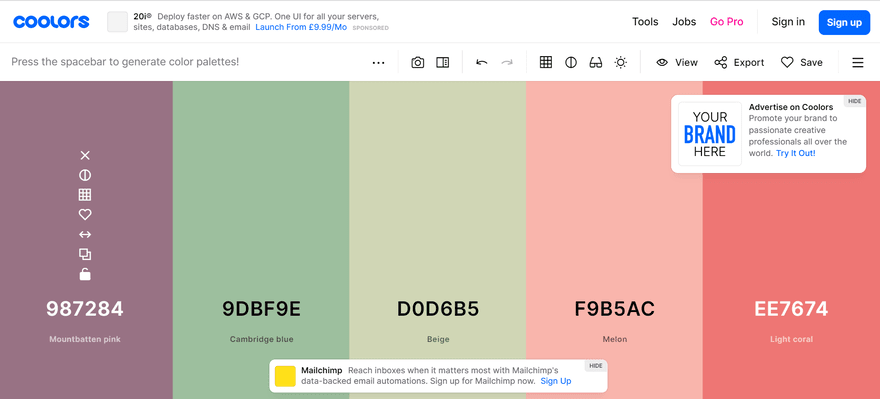Click the Melon color name
The image size is (880, 399).
[x=615, y=340]
